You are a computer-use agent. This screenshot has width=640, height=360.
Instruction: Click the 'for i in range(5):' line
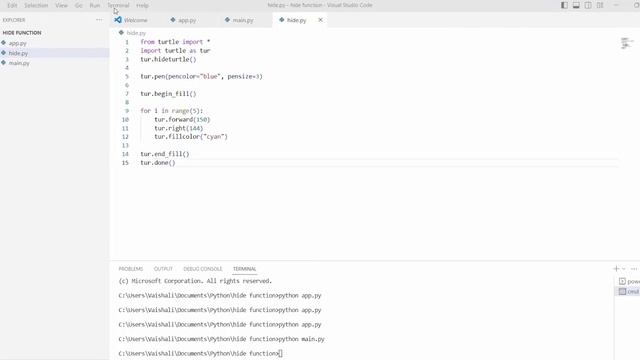point(171,111)
